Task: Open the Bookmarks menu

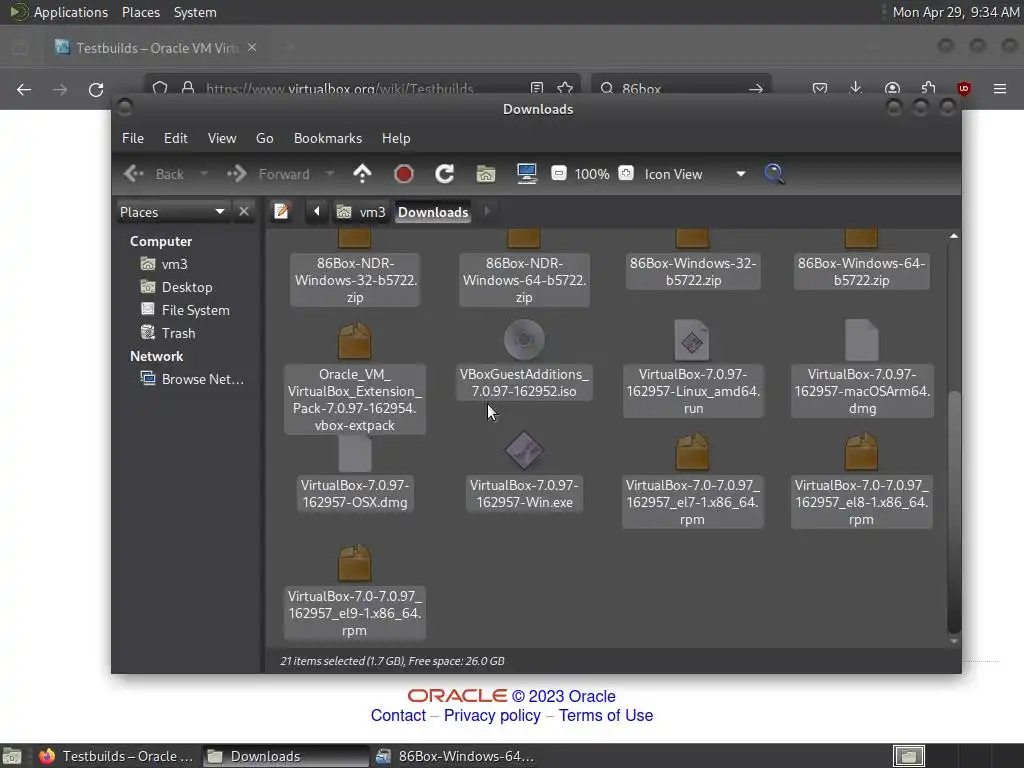Action: (328, 138)
